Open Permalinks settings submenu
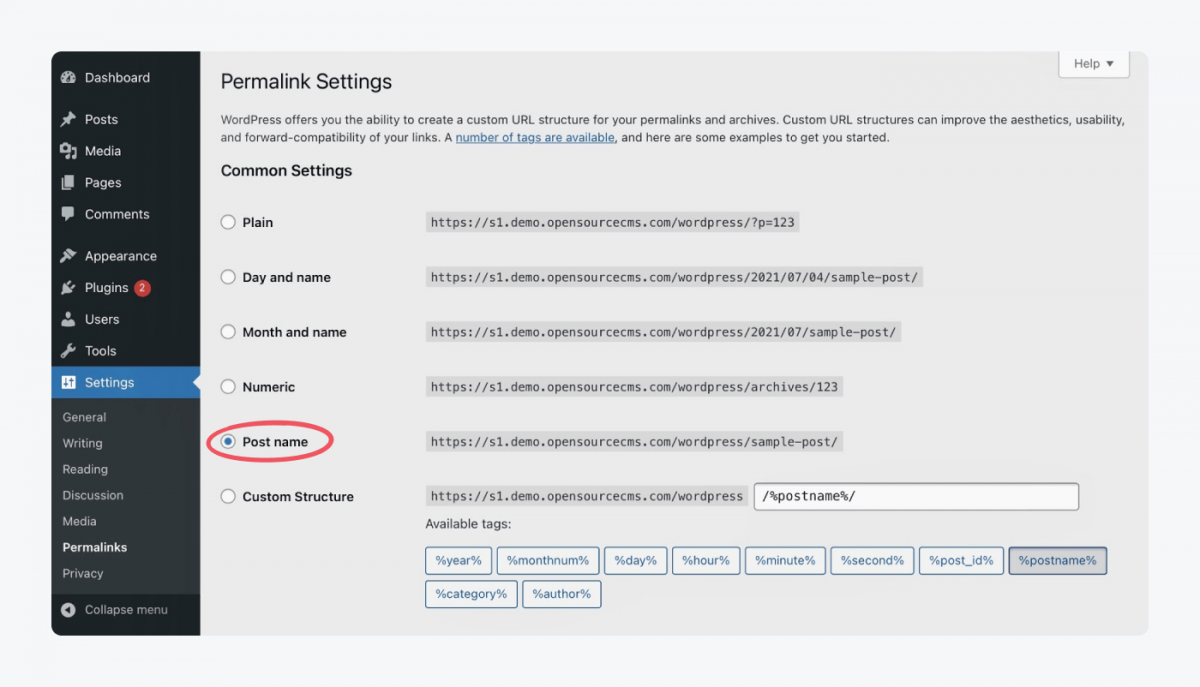This screenshot has width=1200, height=687. (x=95, y=547)
